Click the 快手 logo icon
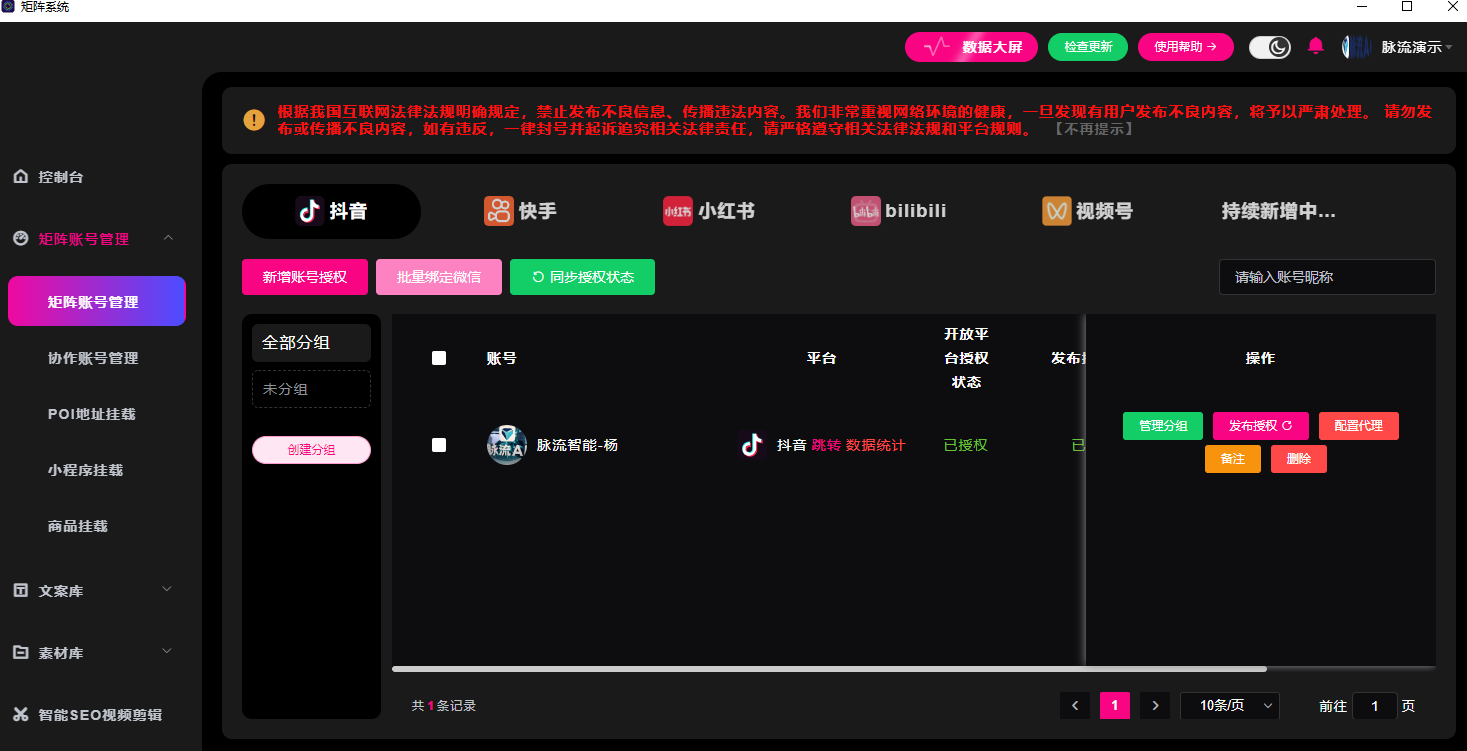1467x751 pixels. (x=498, y=211)
